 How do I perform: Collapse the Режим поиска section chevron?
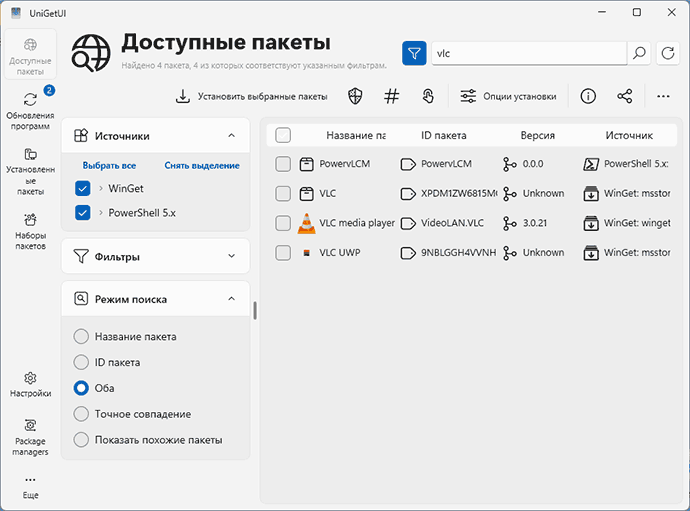click(x=231, y=299)
